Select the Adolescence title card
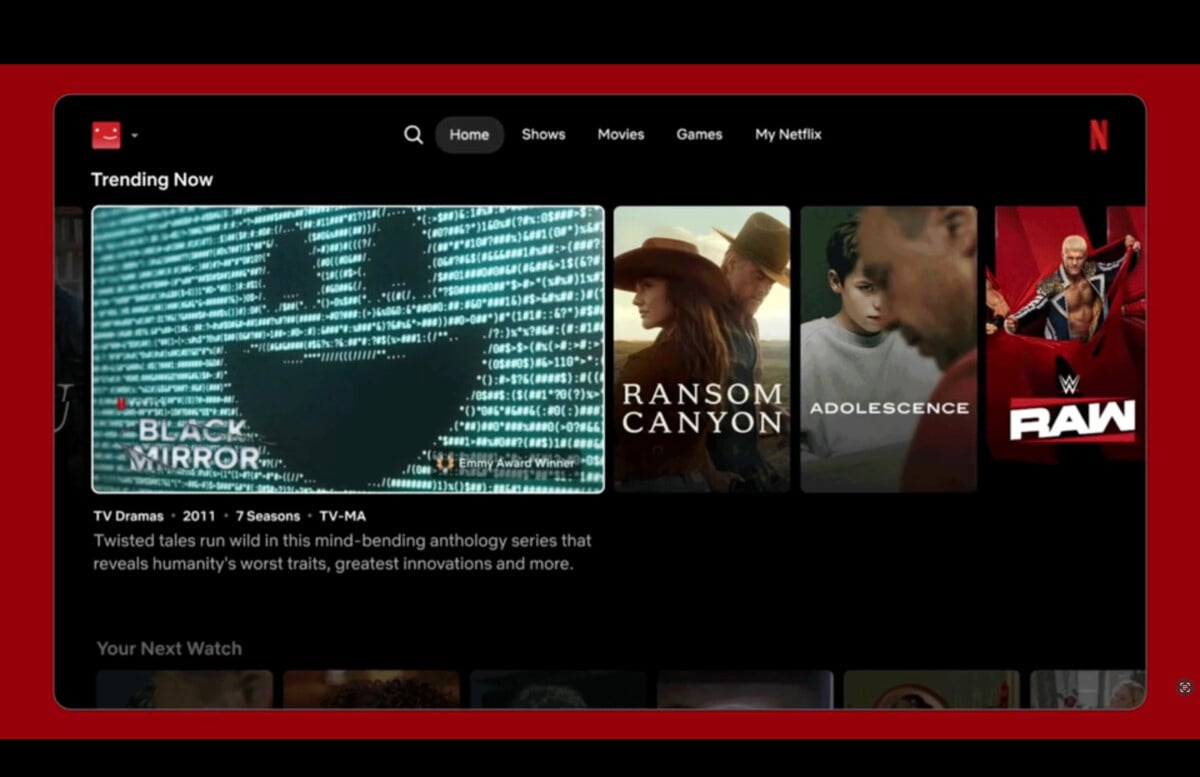 (x=888, y=349)
